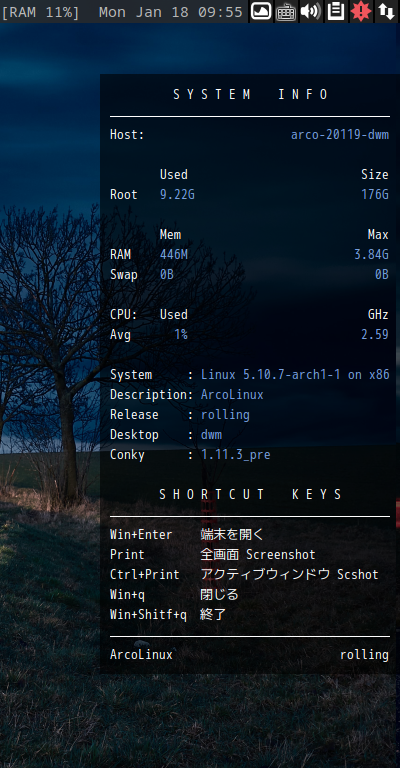
Task: Click the Conky row label
Action: click(127, 455)
